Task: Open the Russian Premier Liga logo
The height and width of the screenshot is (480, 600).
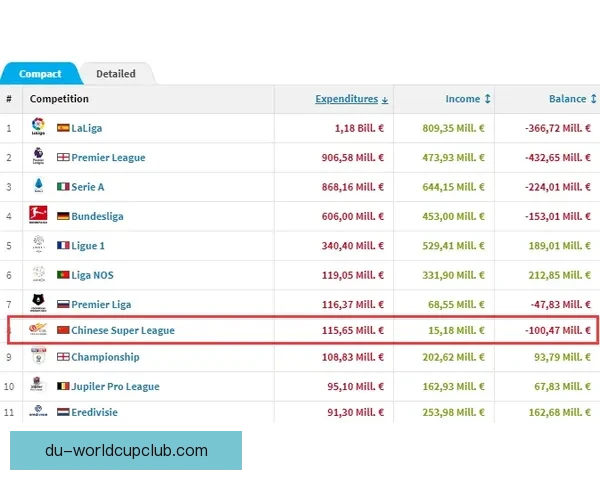Action: coord(38,303)
